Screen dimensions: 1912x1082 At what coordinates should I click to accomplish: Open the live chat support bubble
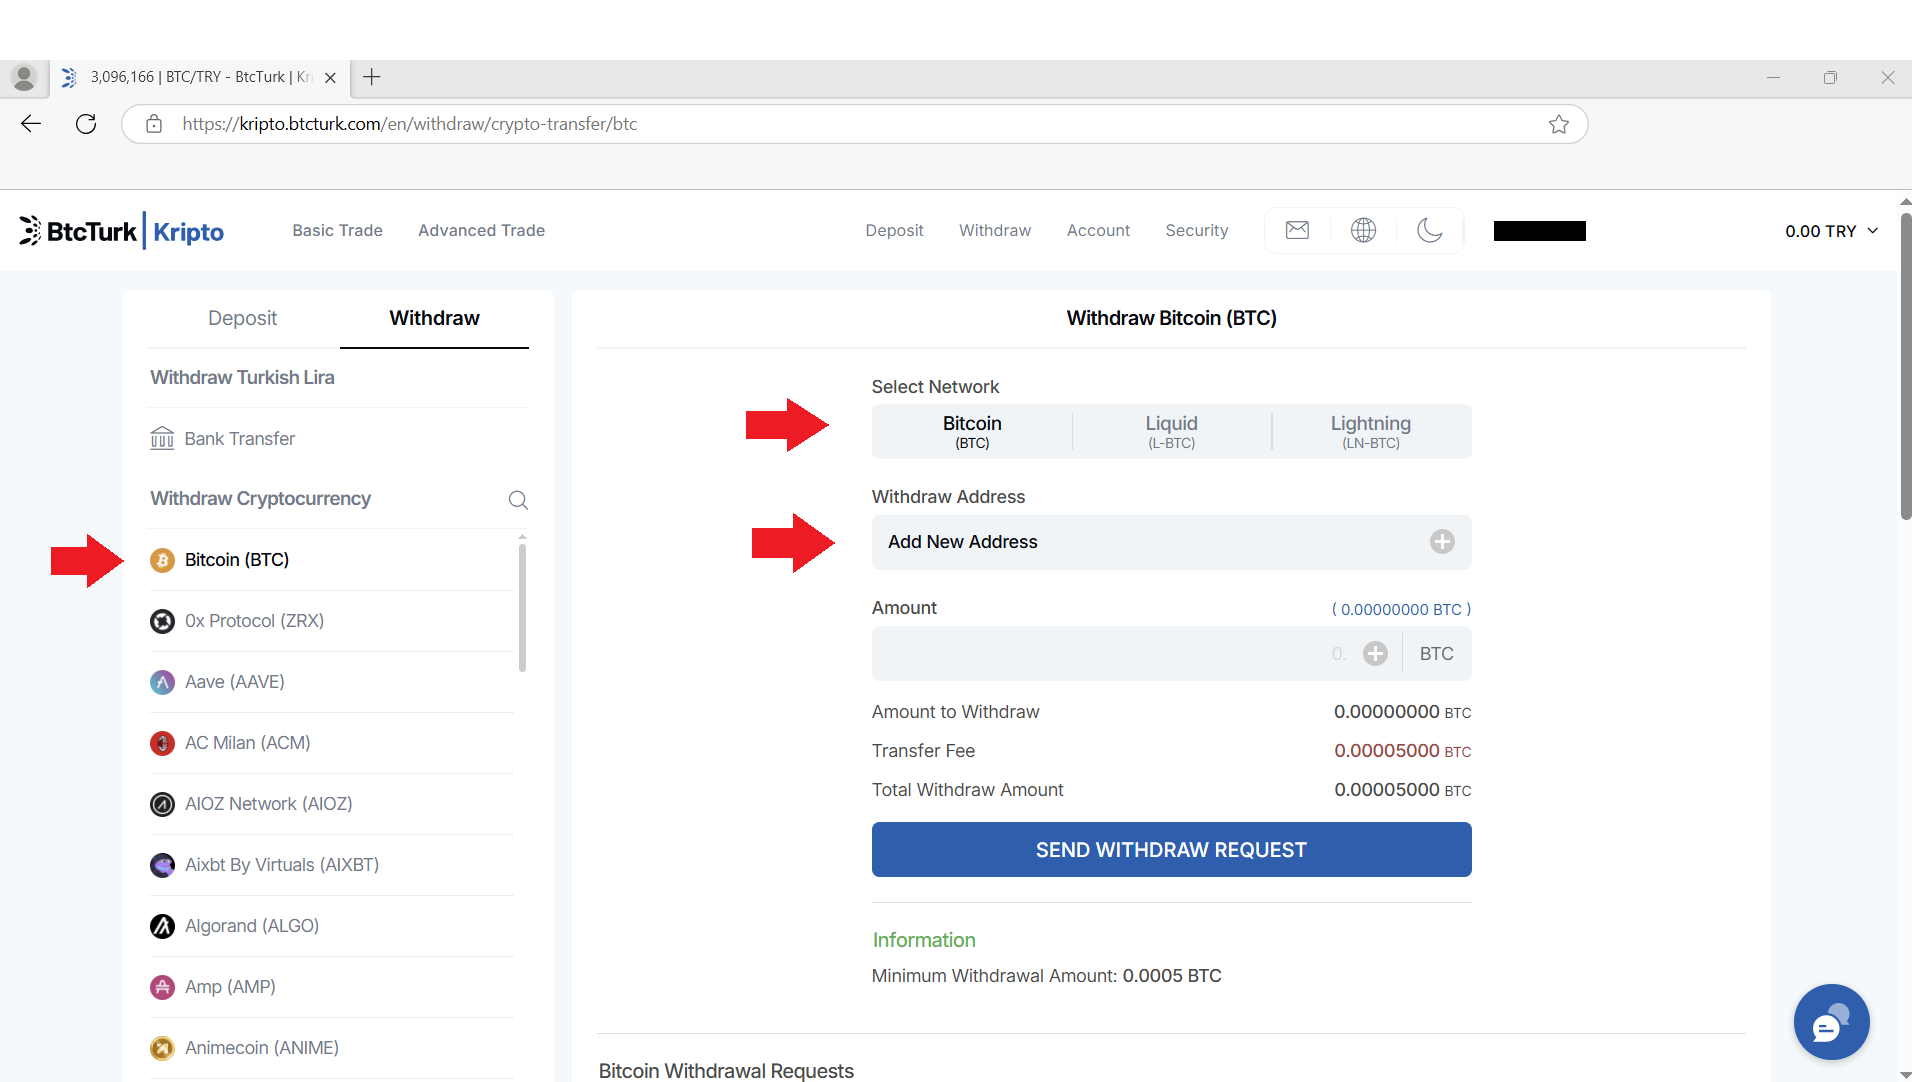(x=1830, y=1022)
